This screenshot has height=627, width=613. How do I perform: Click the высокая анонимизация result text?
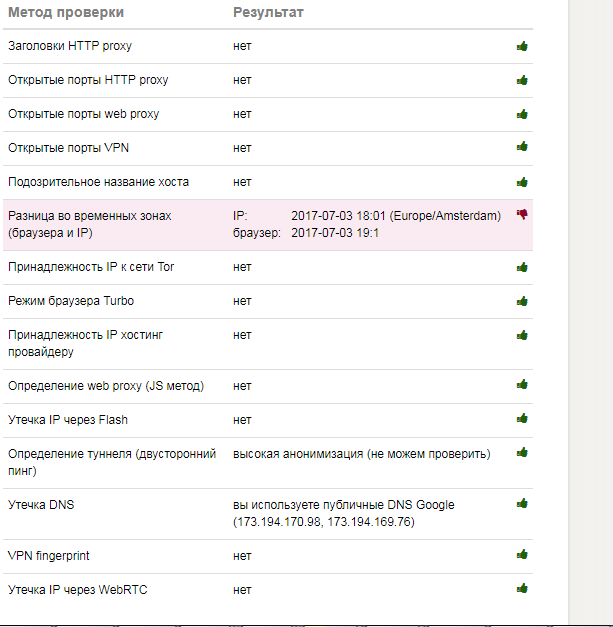click(x=361, y=454)
